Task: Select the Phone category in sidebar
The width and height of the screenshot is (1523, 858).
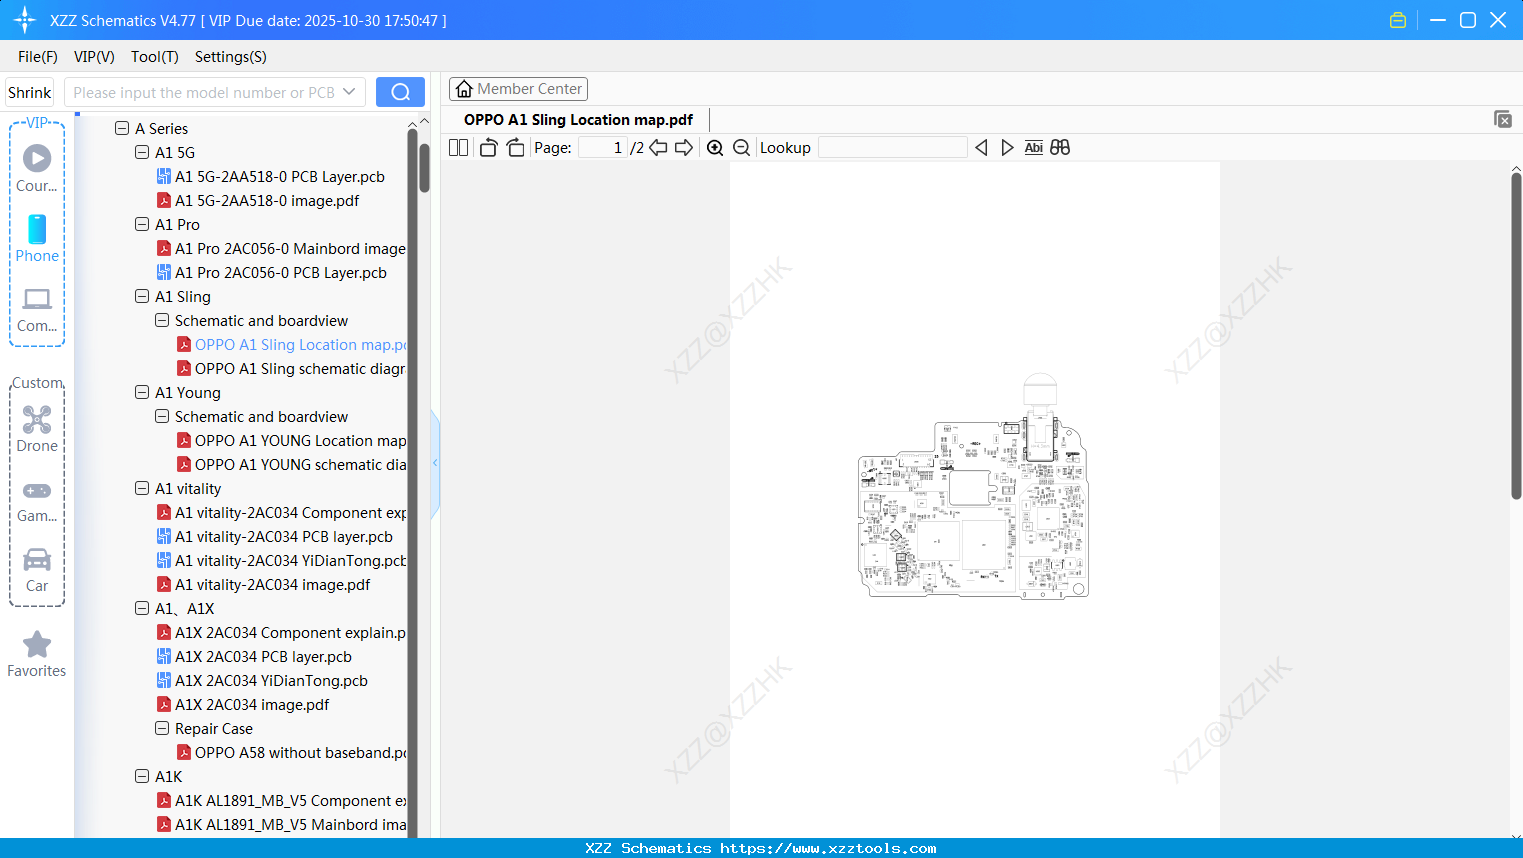Action: [x=37, y=238]
